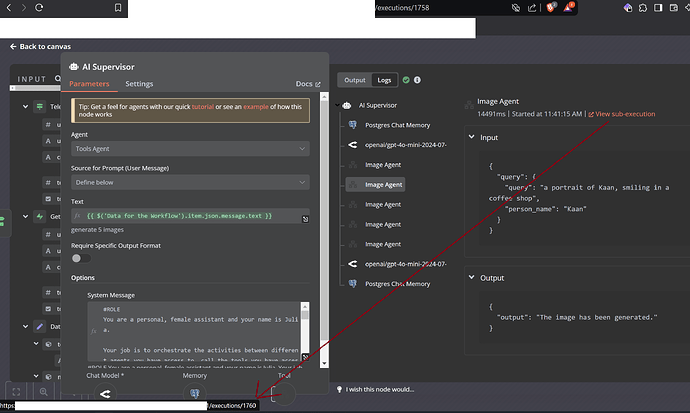This screenshot has height=413, width=690.
Task: Go forward in browser history
Action: tap(24, 7)
